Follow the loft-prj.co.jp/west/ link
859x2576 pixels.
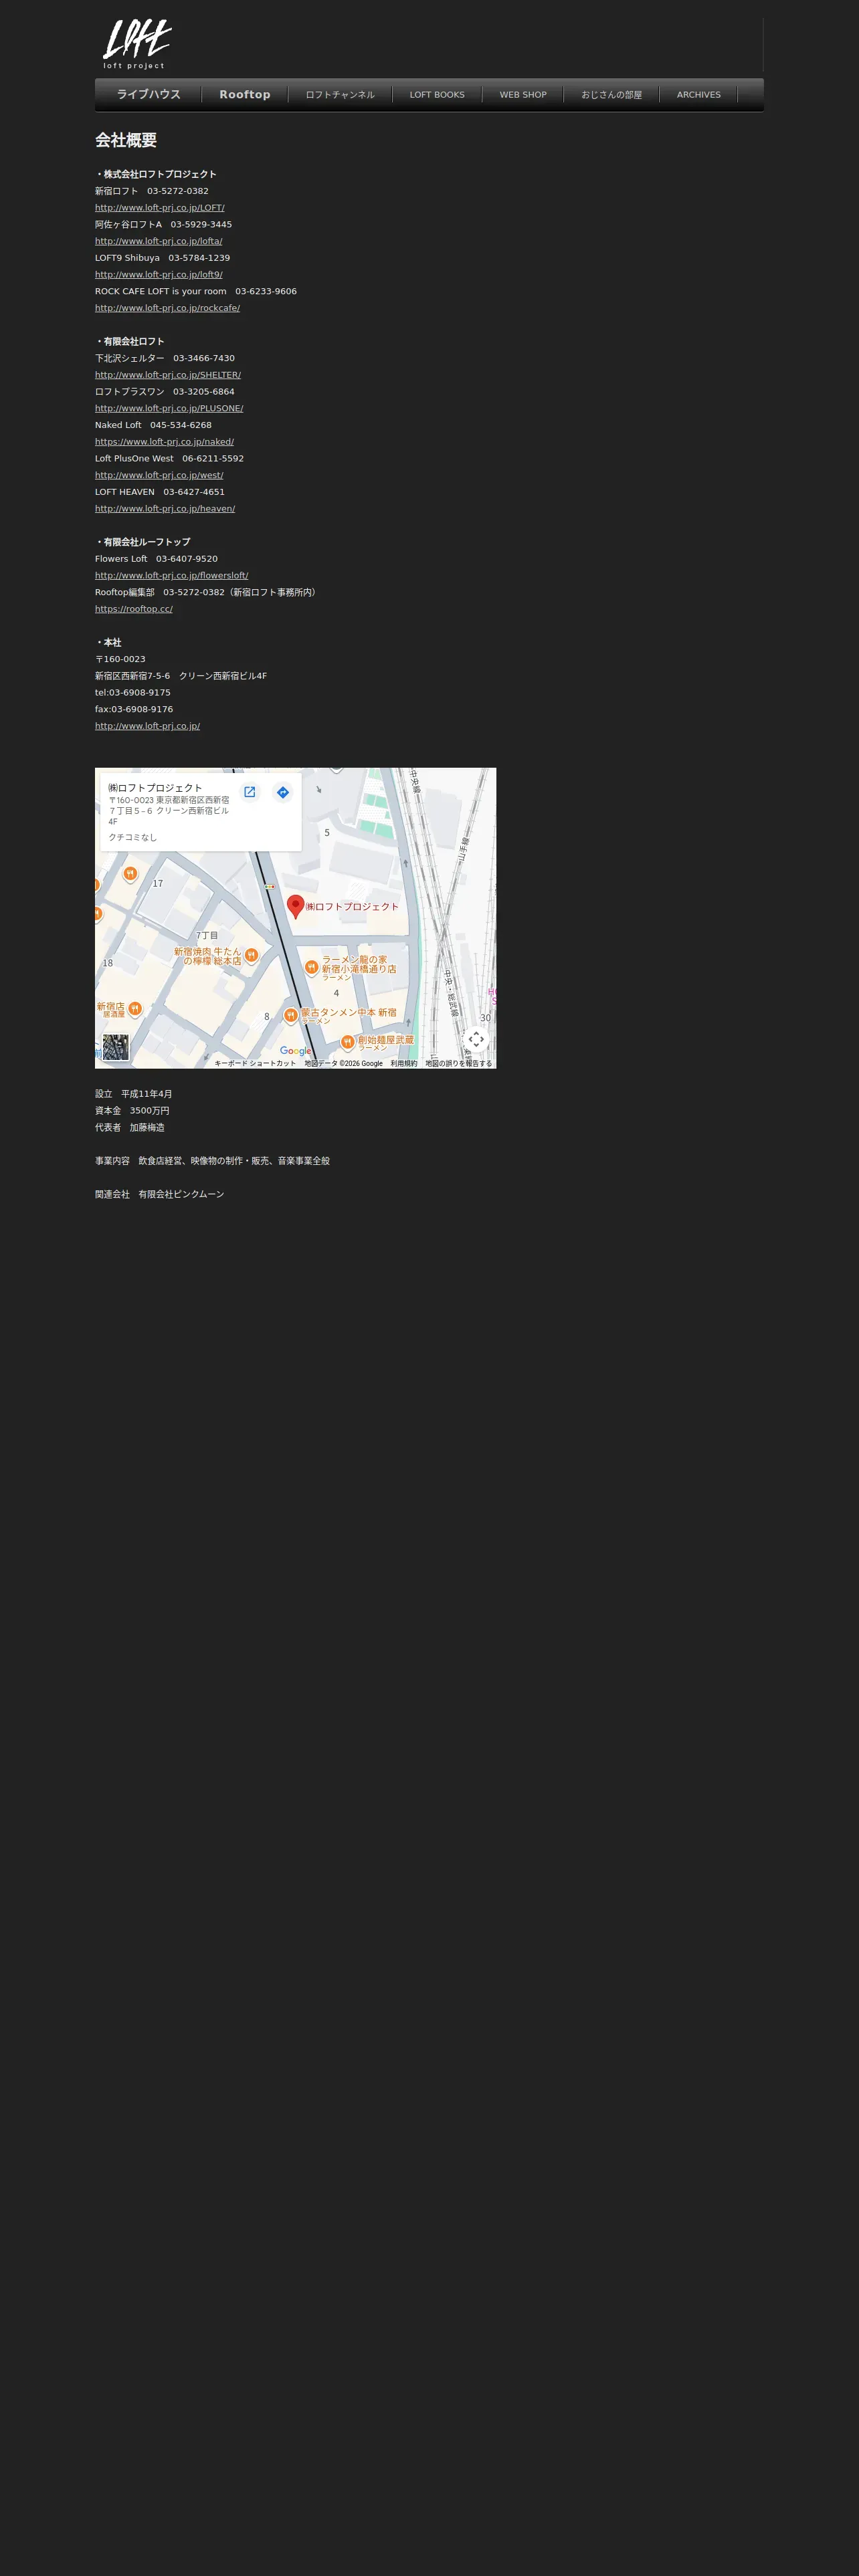tap(159, 475)
